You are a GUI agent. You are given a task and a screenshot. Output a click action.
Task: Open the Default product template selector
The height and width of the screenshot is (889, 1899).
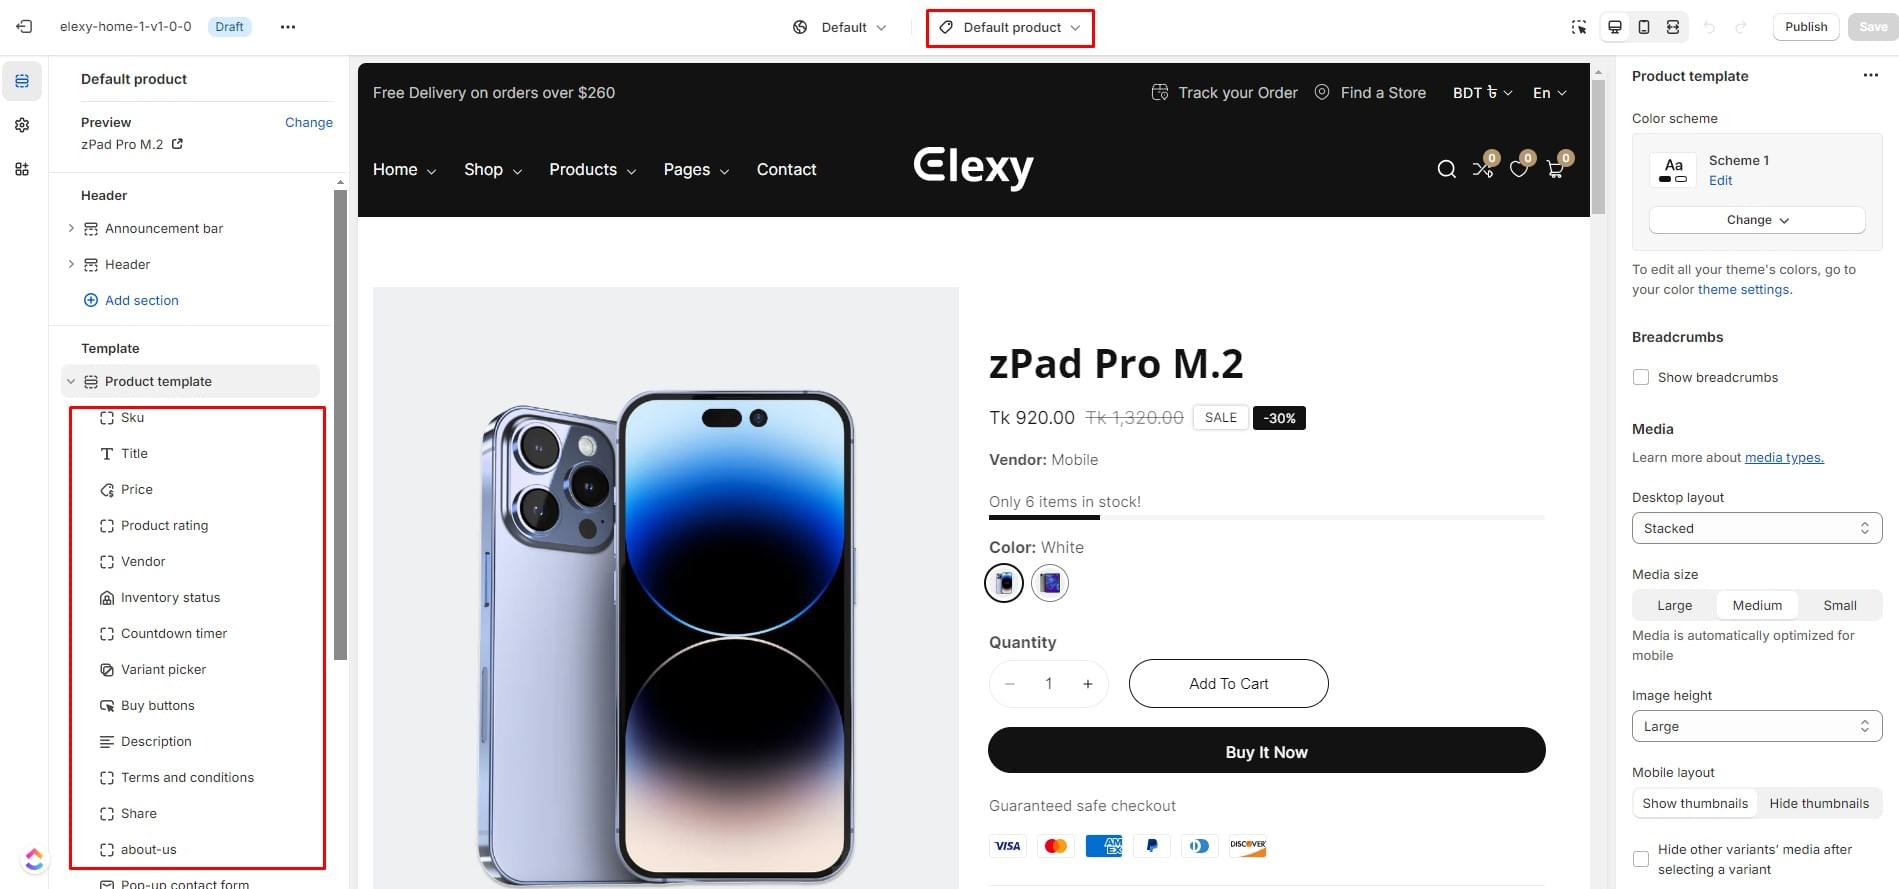(1010, 27)
